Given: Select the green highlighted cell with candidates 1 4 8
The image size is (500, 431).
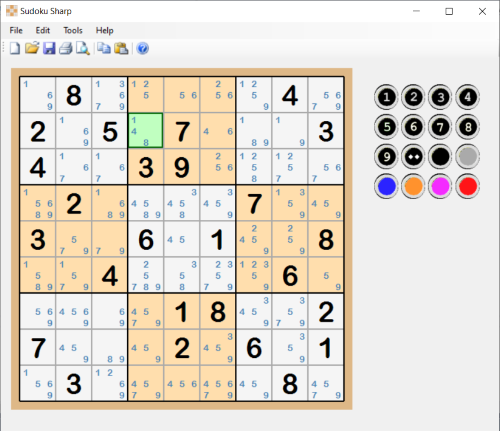Looking at the screenshot, I should (146, 130).
